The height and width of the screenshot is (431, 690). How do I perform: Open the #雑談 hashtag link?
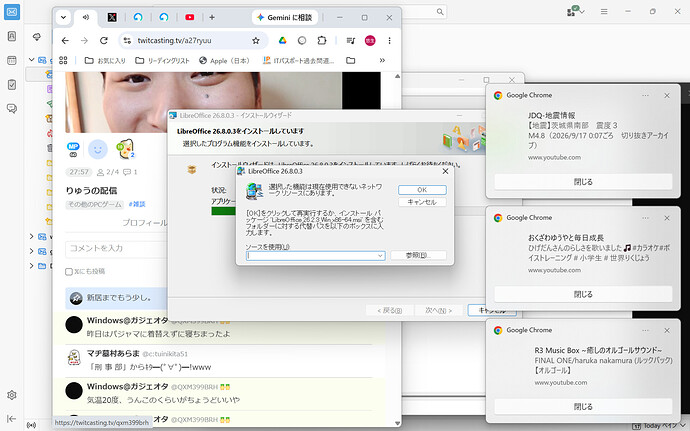(x=137, y=204)
